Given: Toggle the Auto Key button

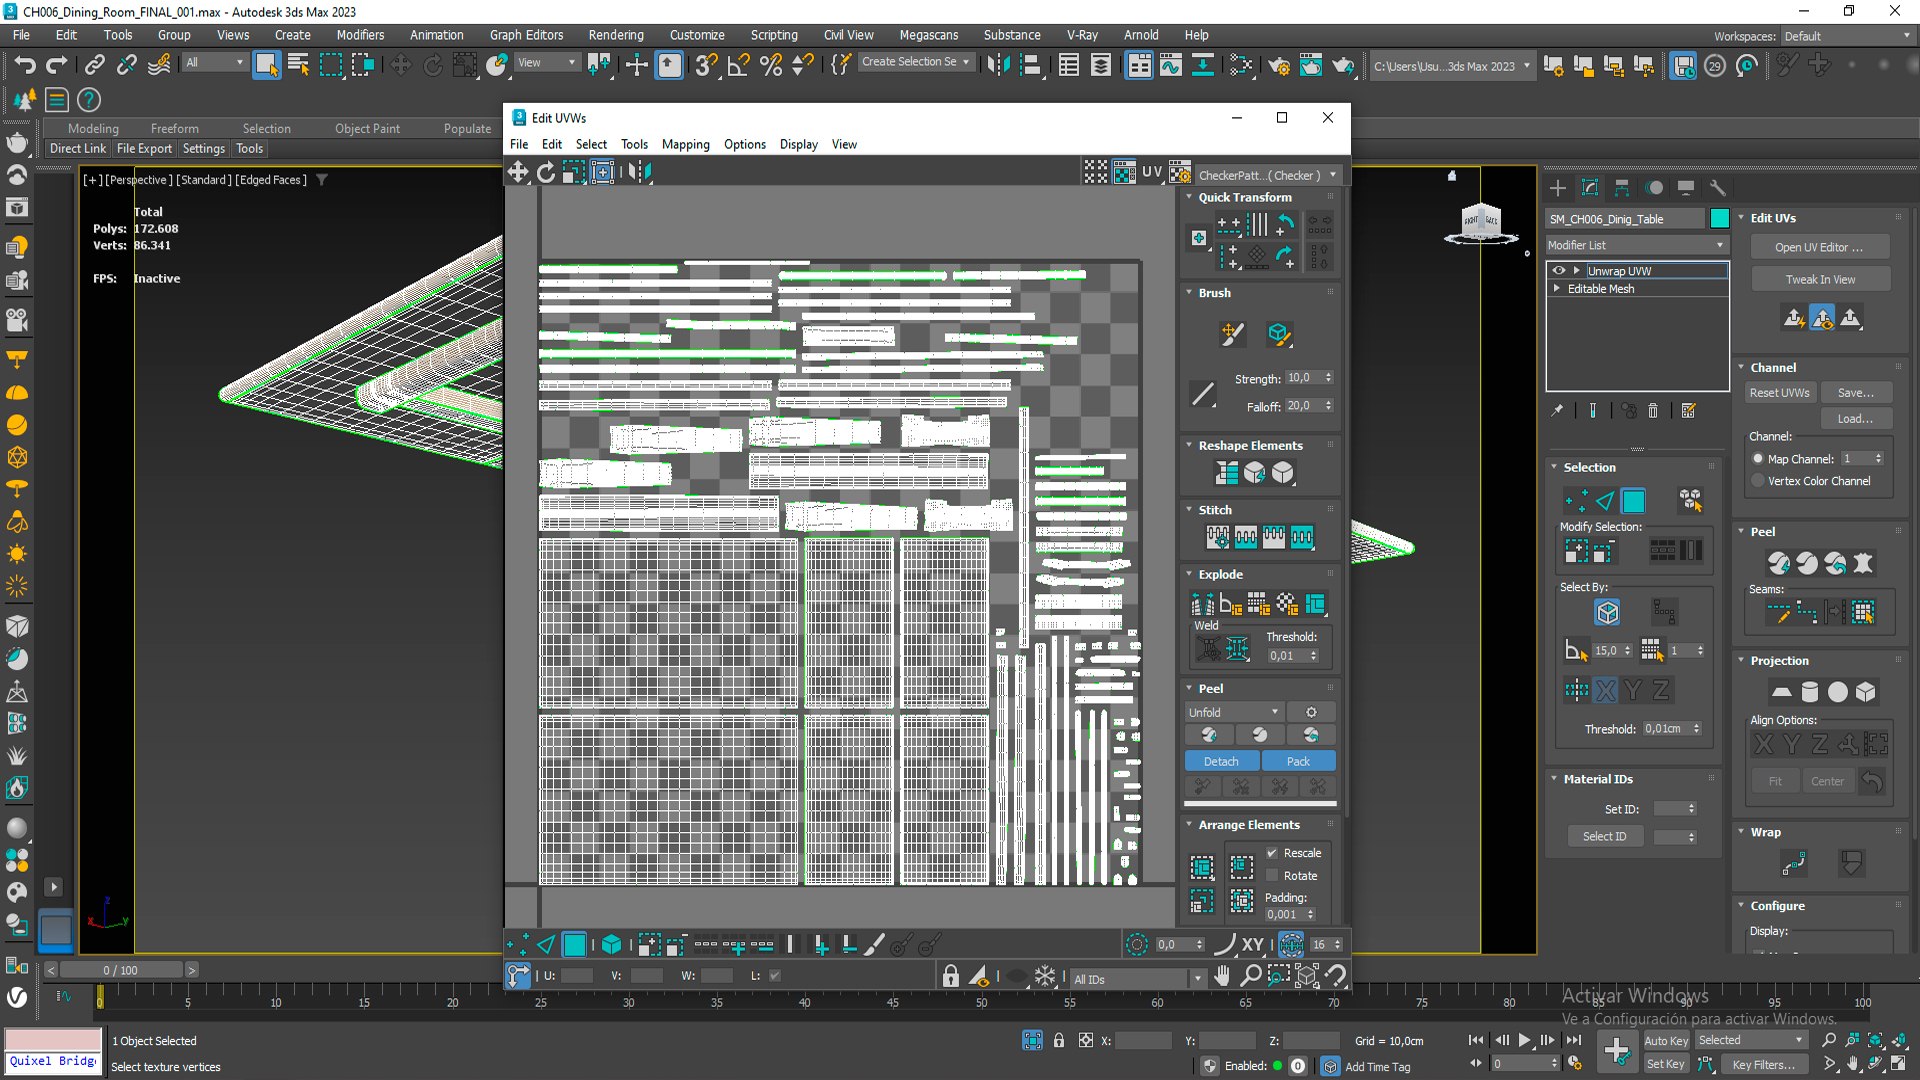Looking at the screenshot, I should click(1666, 1041).
